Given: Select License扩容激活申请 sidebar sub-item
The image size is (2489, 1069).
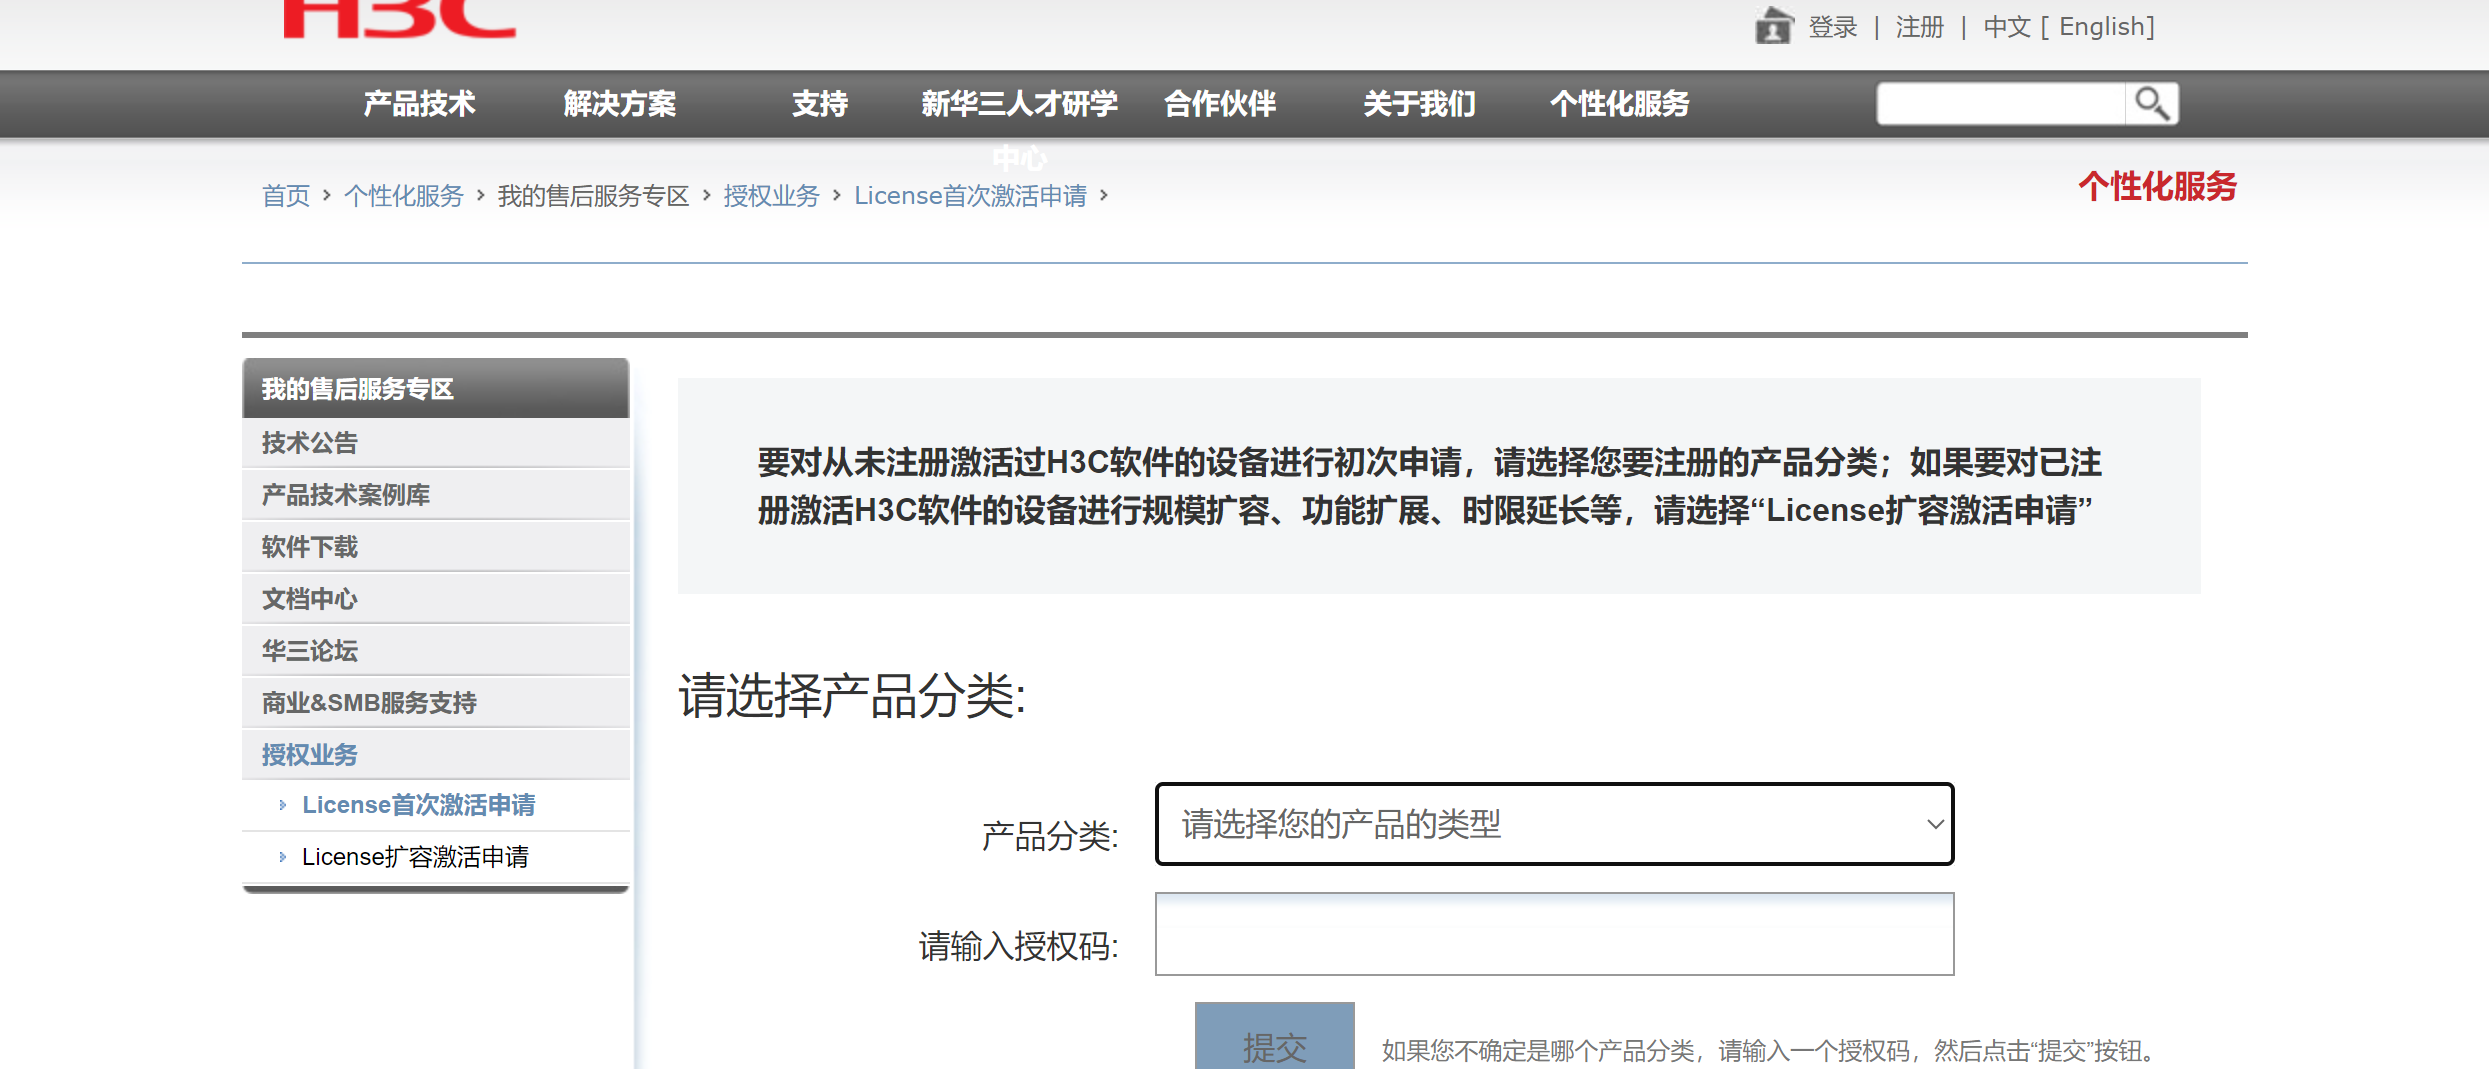Looking at the screenshot, I should pos(415,857).
